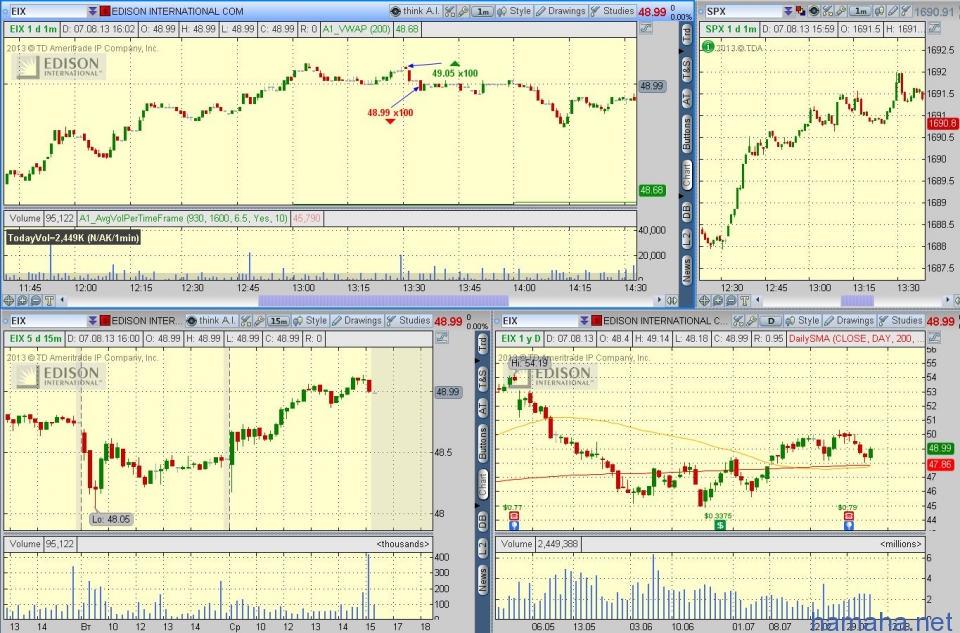Click the wrench icon in the EIX daily chart toolbar
Image resolution: width=960 pixels, height=633 pixels.
pos(752,321)
